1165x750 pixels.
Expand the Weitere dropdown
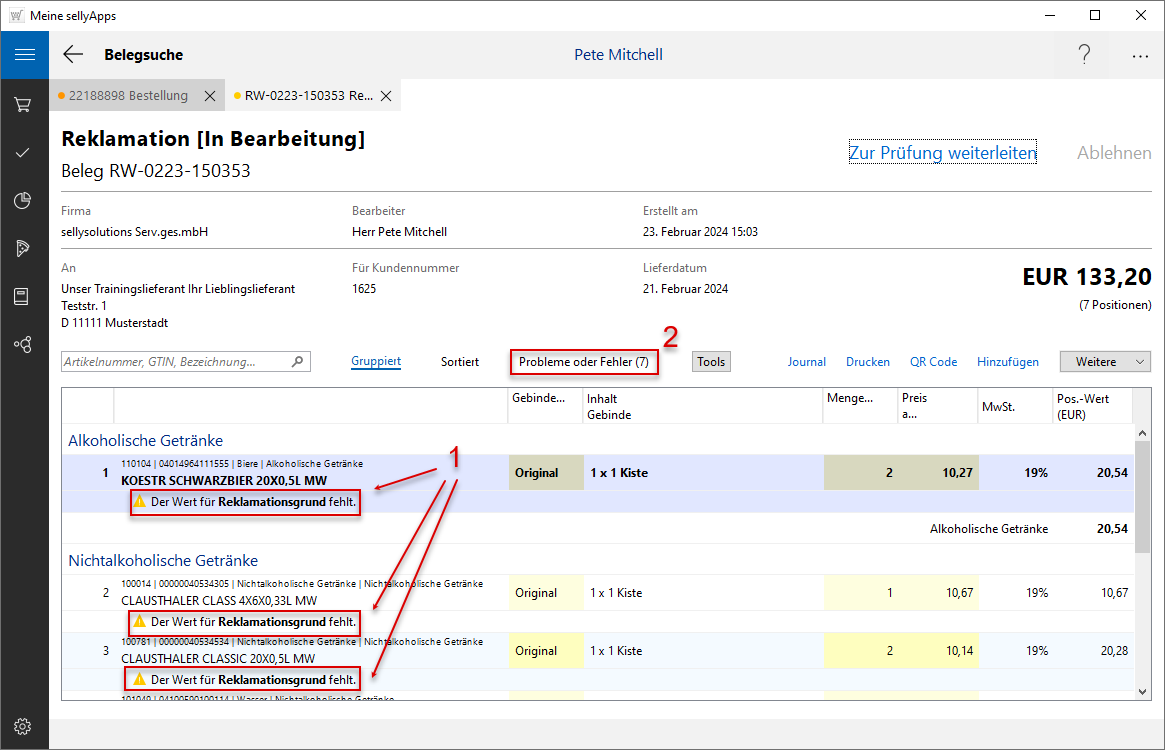point(1105,362)
